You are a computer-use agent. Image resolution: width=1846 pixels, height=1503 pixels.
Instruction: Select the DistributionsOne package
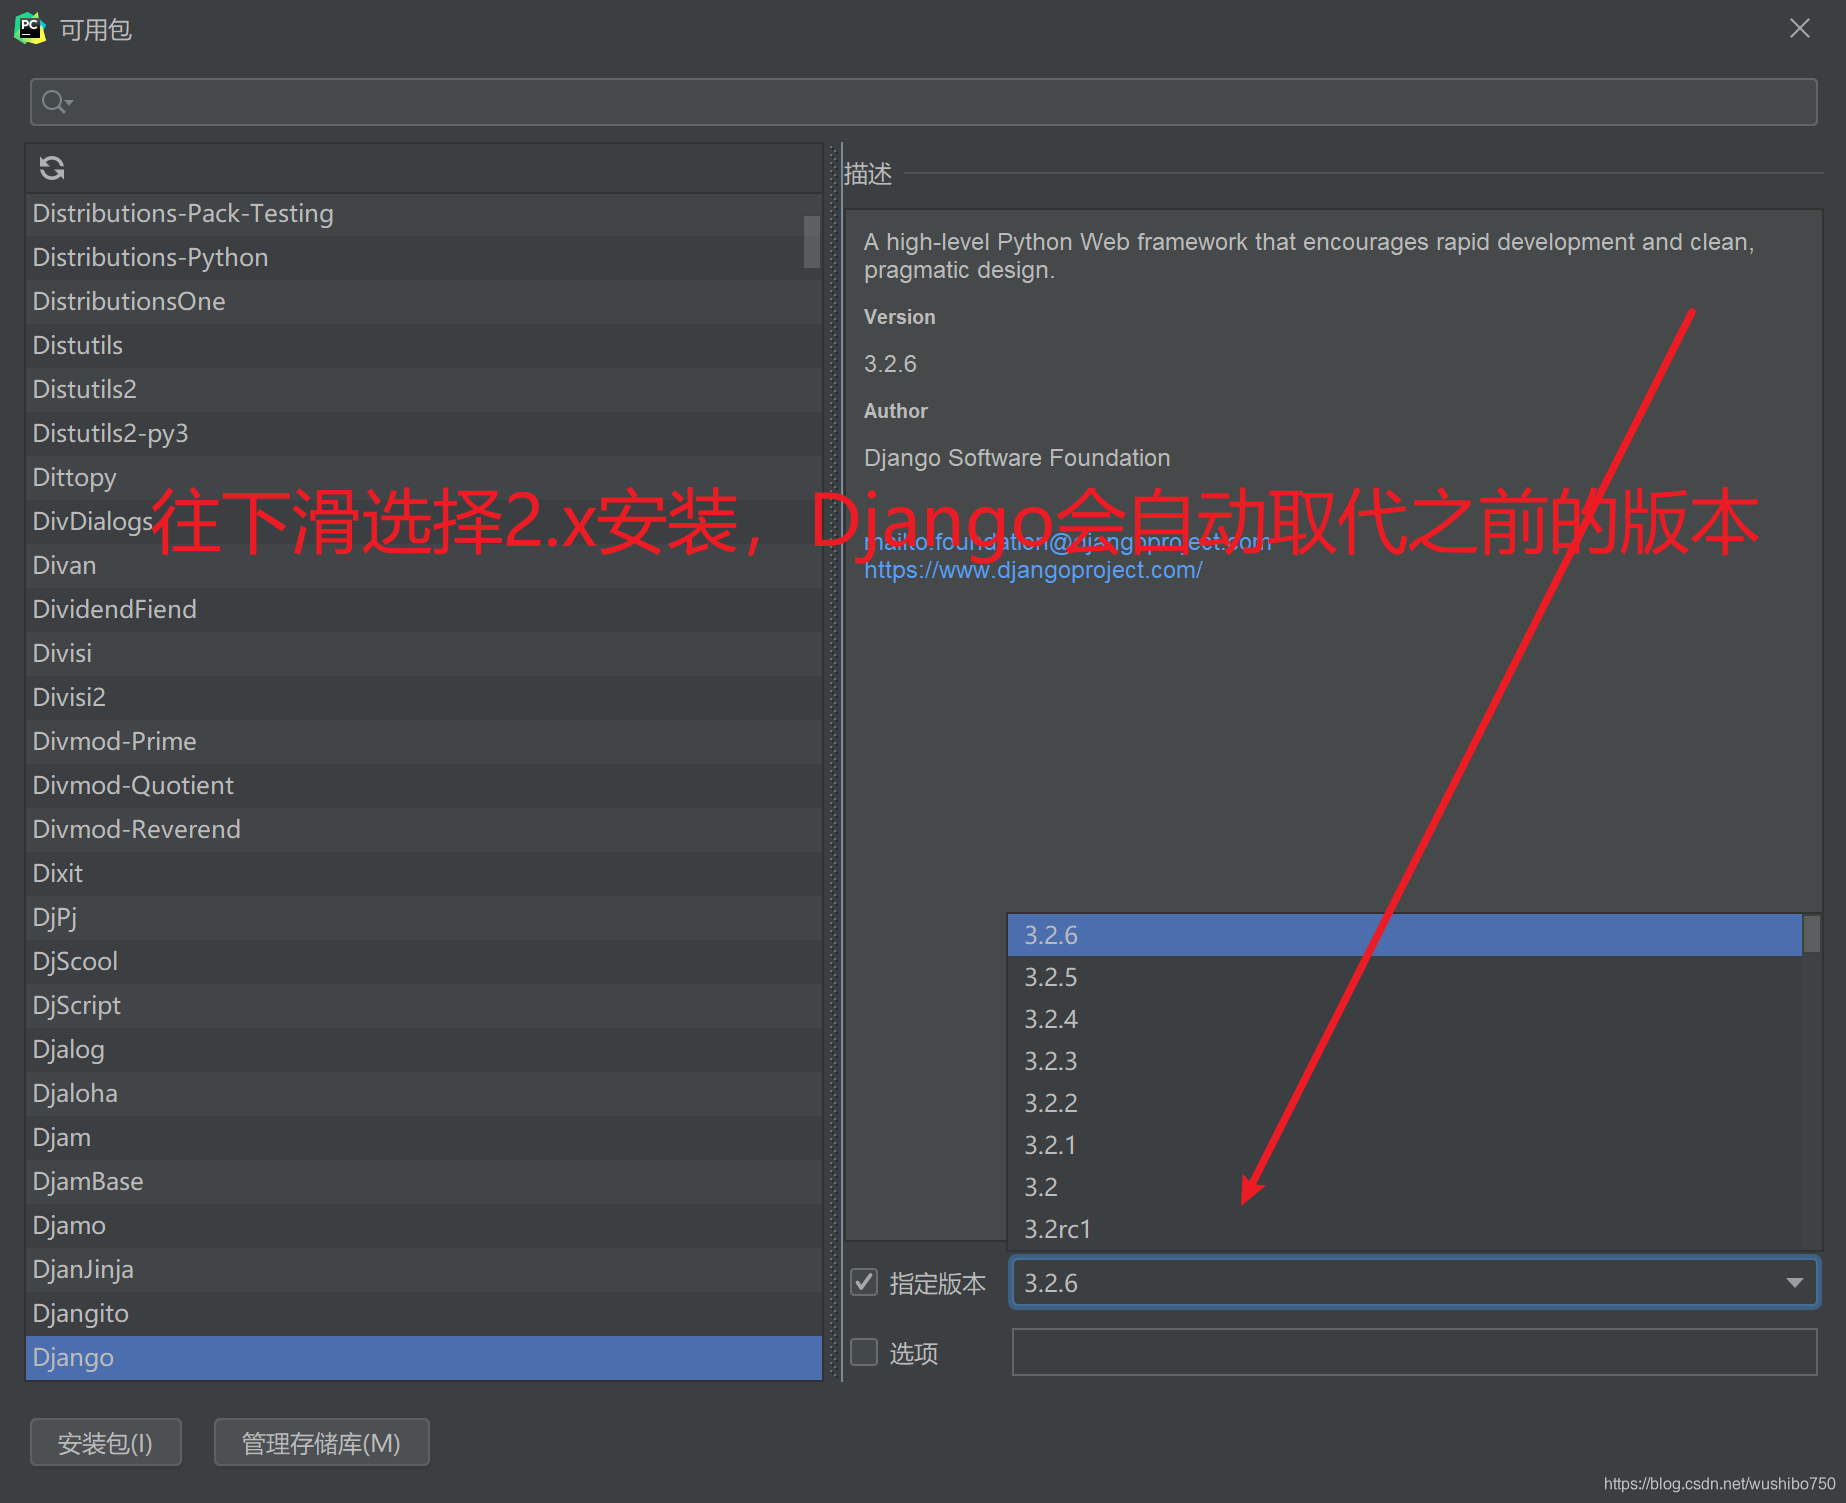click(x=424, y=302)
